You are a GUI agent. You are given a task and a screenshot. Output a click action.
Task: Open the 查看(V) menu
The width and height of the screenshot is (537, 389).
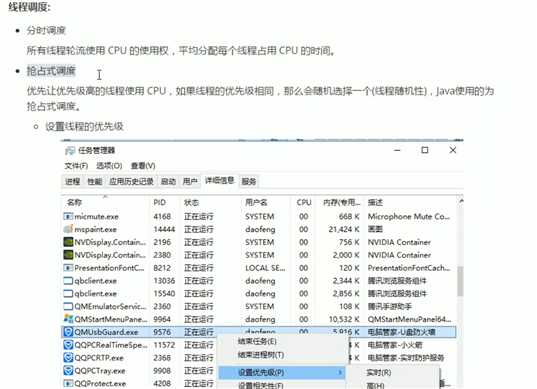pos(143,166)
